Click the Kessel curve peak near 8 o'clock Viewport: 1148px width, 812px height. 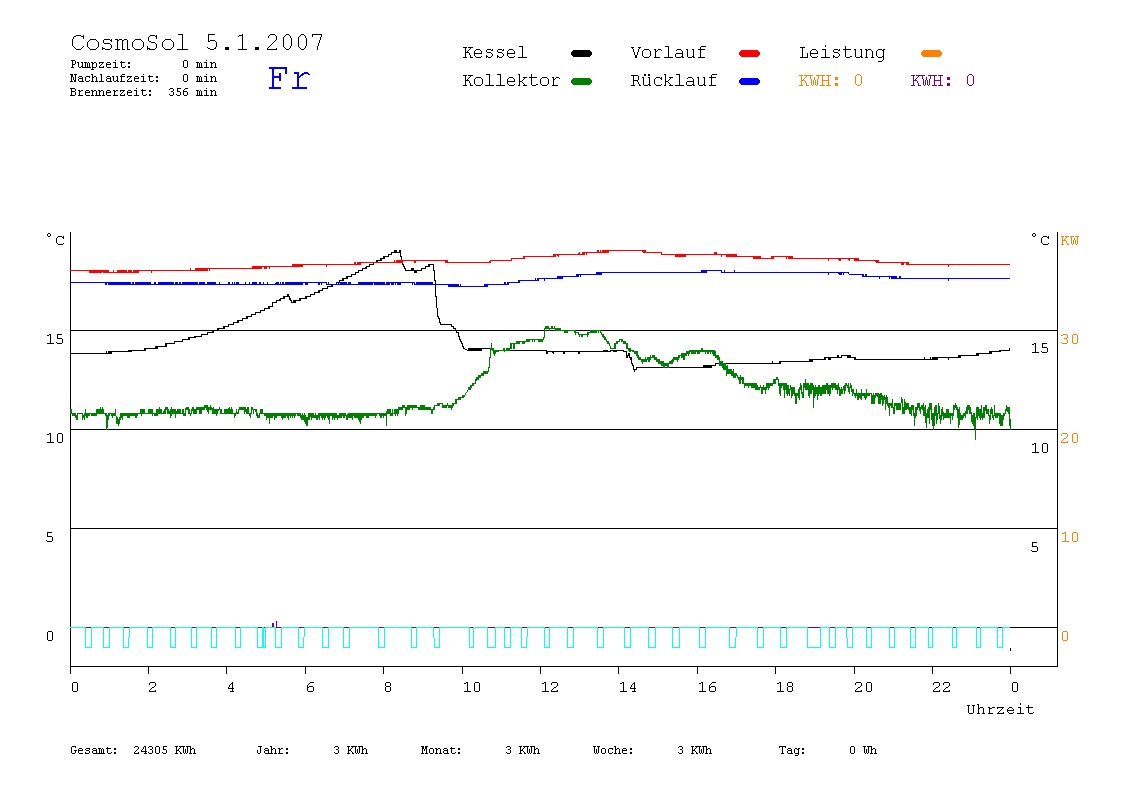[x=398, y=251]
